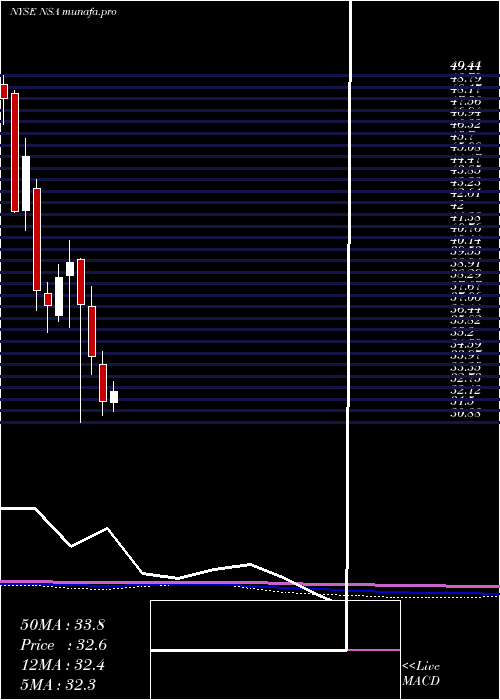Viewport: 500px width, 700px height.
Task: Select the 12MA : 32.4 readout
Action: 62,665
